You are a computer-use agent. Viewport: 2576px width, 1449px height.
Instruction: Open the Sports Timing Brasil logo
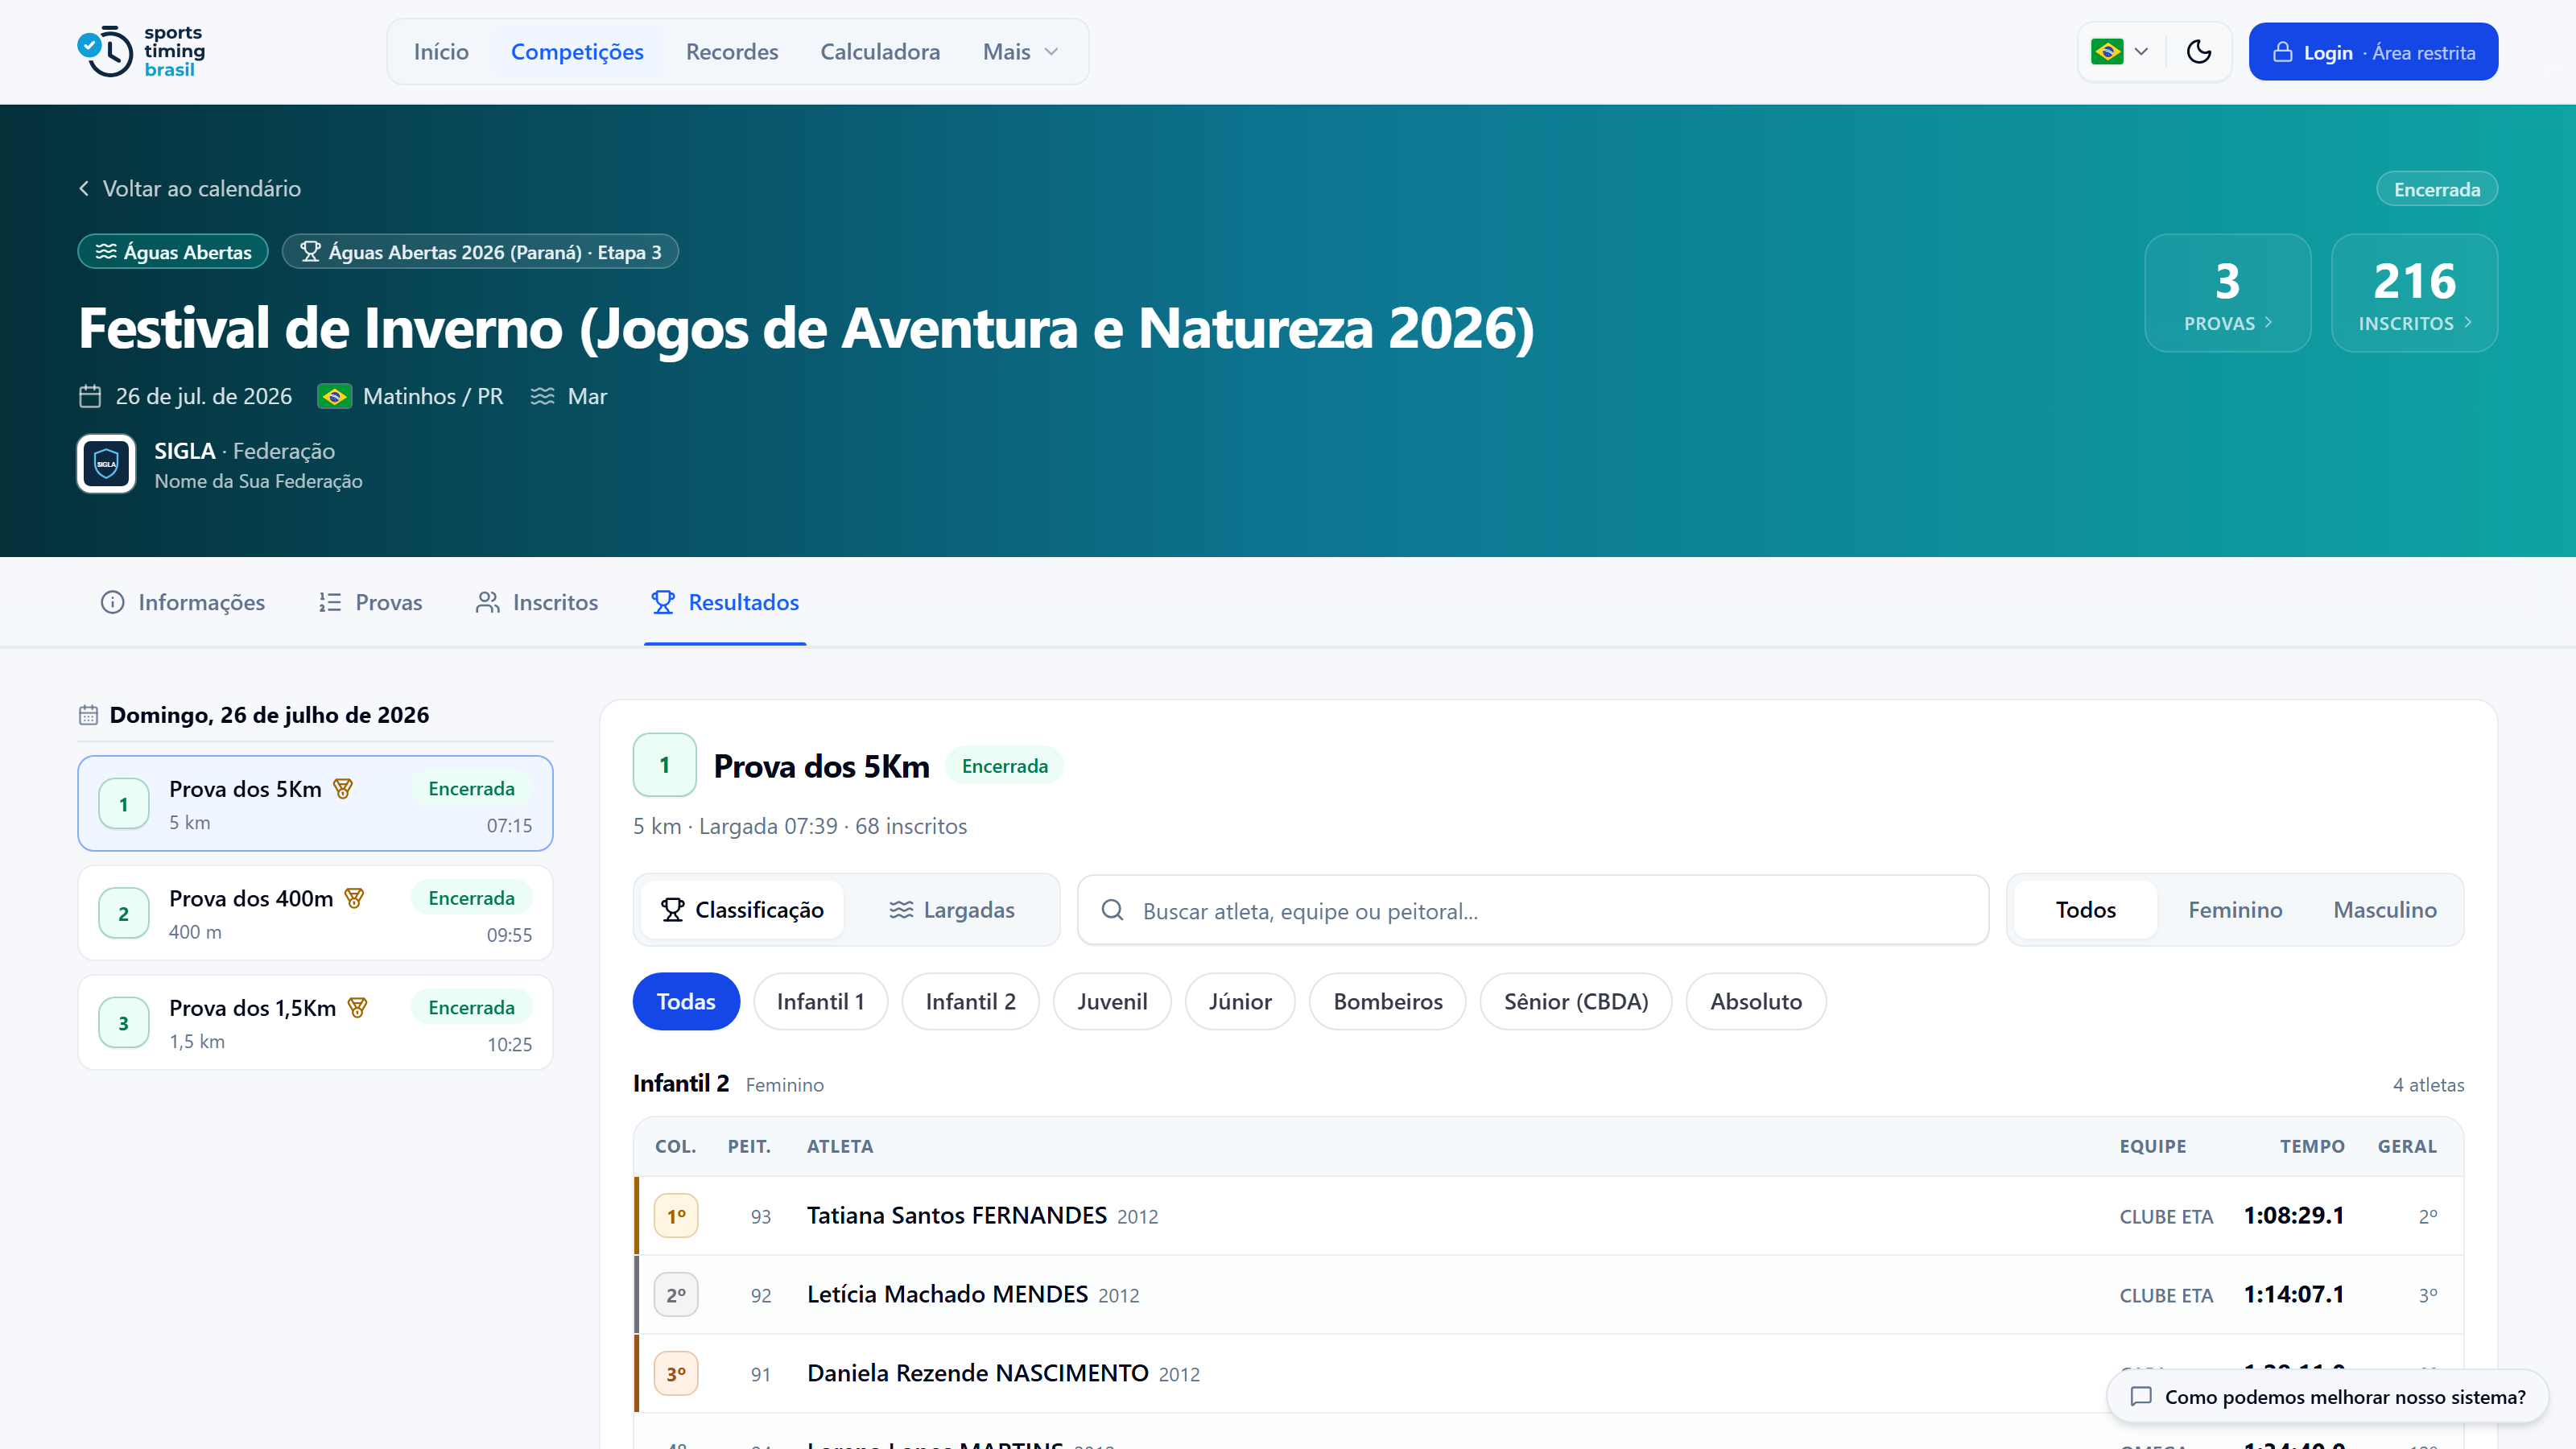[x=141, y=51]
